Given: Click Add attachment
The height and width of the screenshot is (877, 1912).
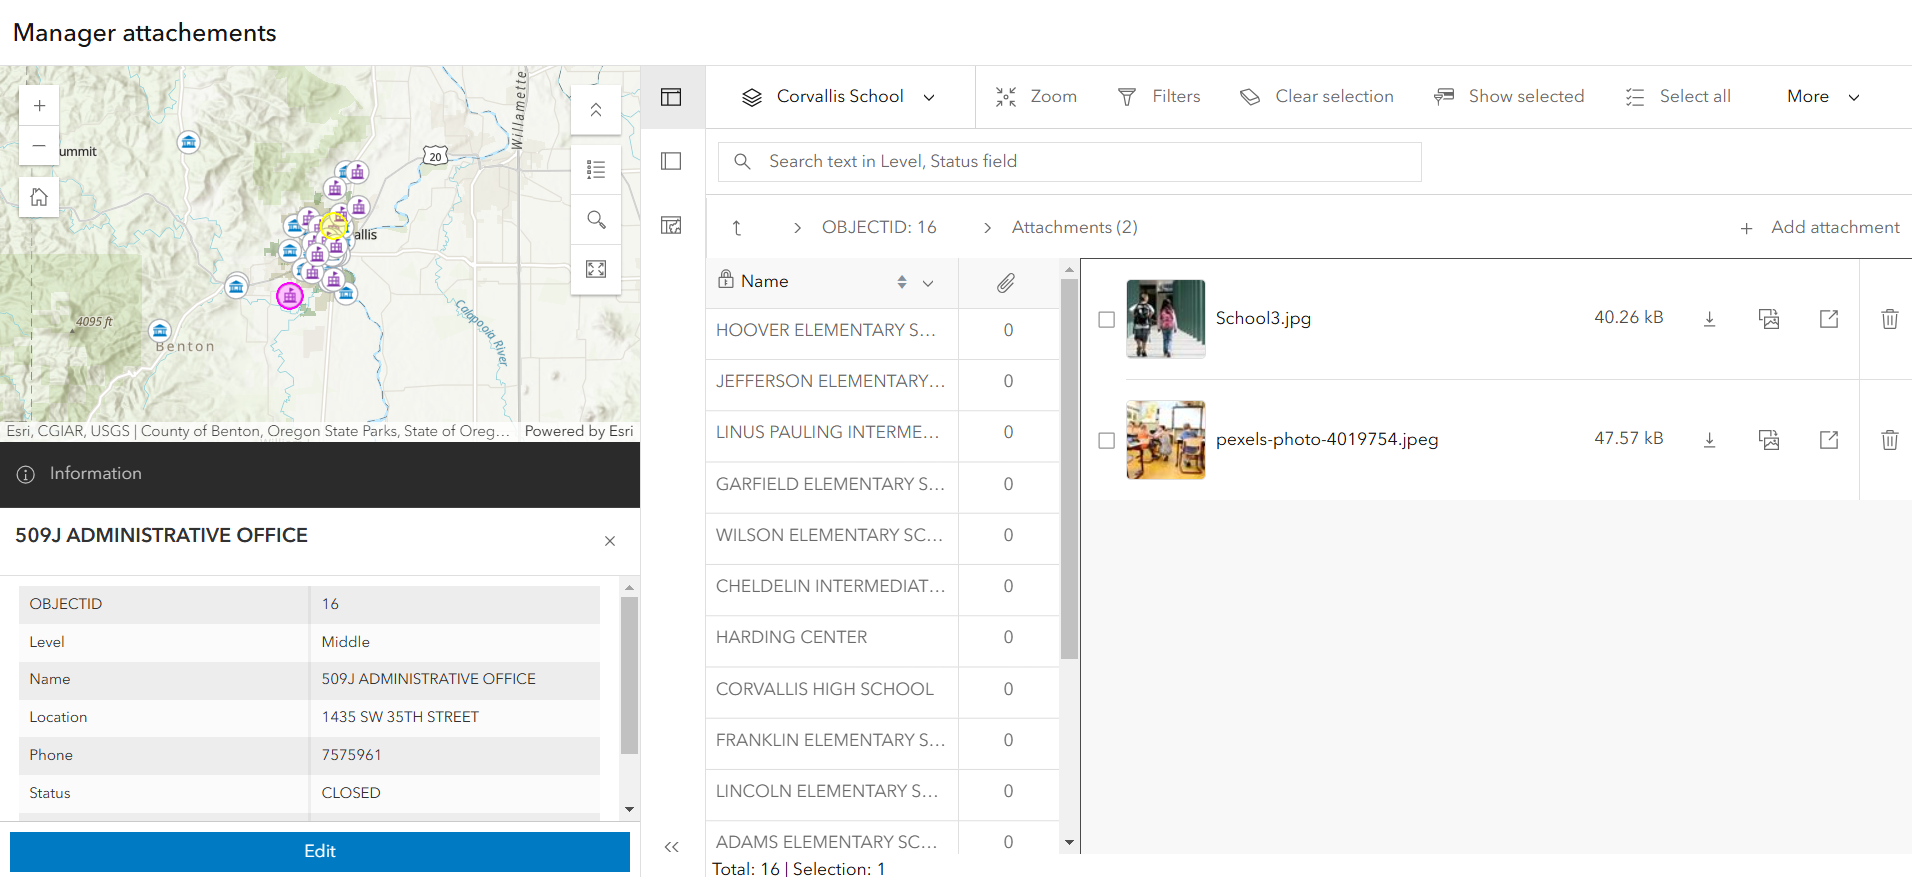Looking at the screenshot, I should pos(1819,228).
